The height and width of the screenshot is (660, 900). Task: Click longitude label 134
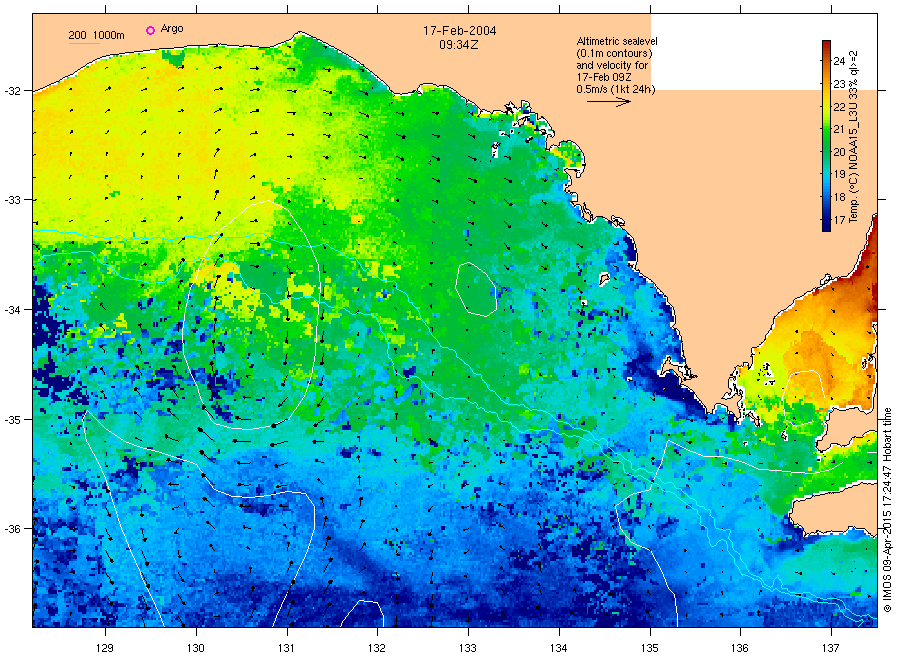558,648
